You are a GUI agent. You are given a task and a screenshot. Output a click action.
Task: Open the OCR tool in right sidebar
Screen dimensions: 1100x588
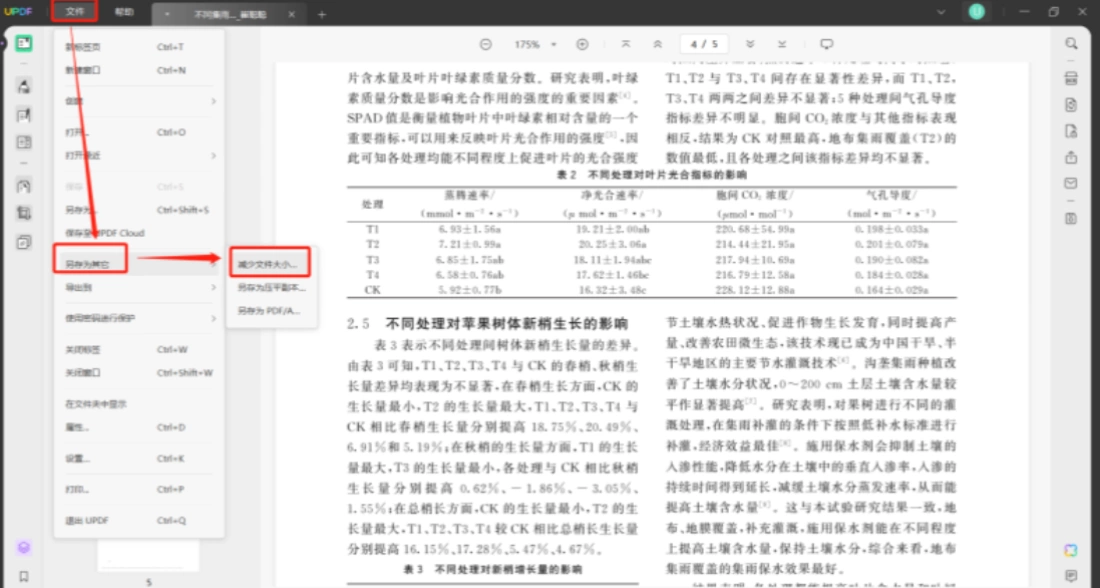[x=1071, y=78]
